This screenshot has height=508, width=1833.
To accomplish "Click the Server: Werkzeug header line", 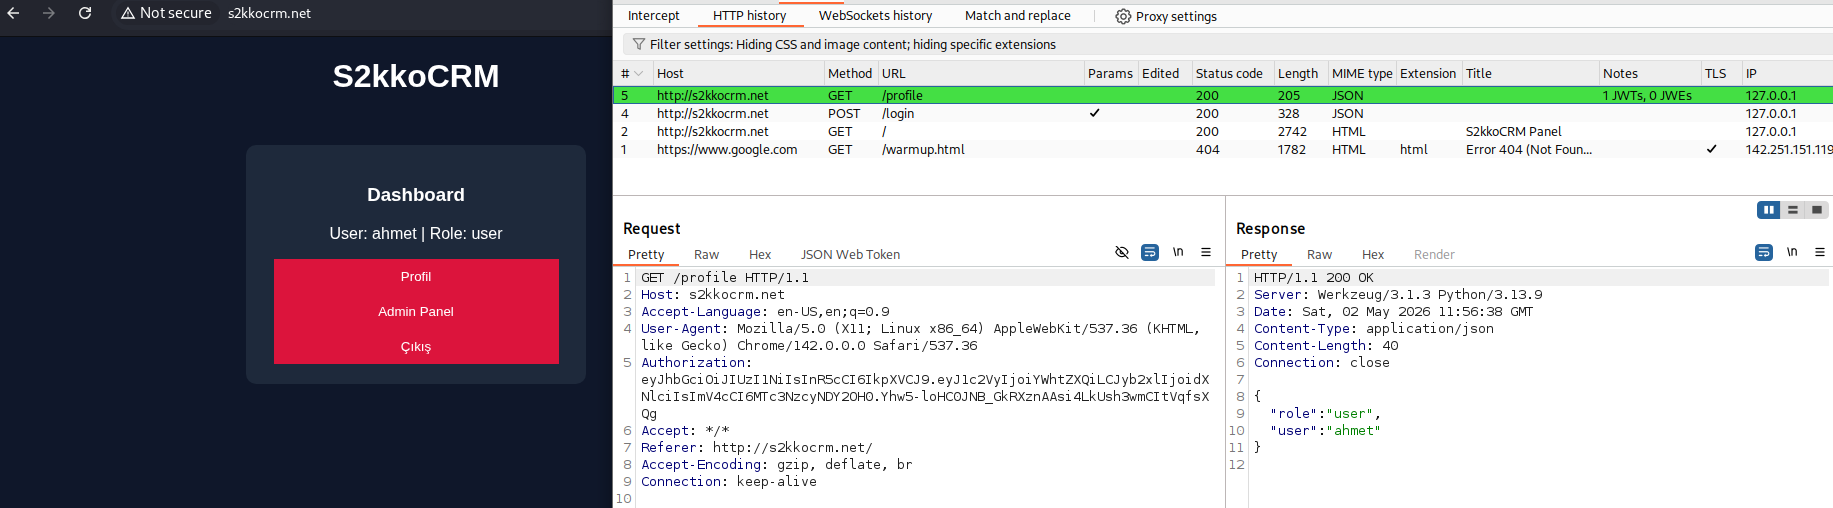I will pyautogui.click(x=1398, y=294).
